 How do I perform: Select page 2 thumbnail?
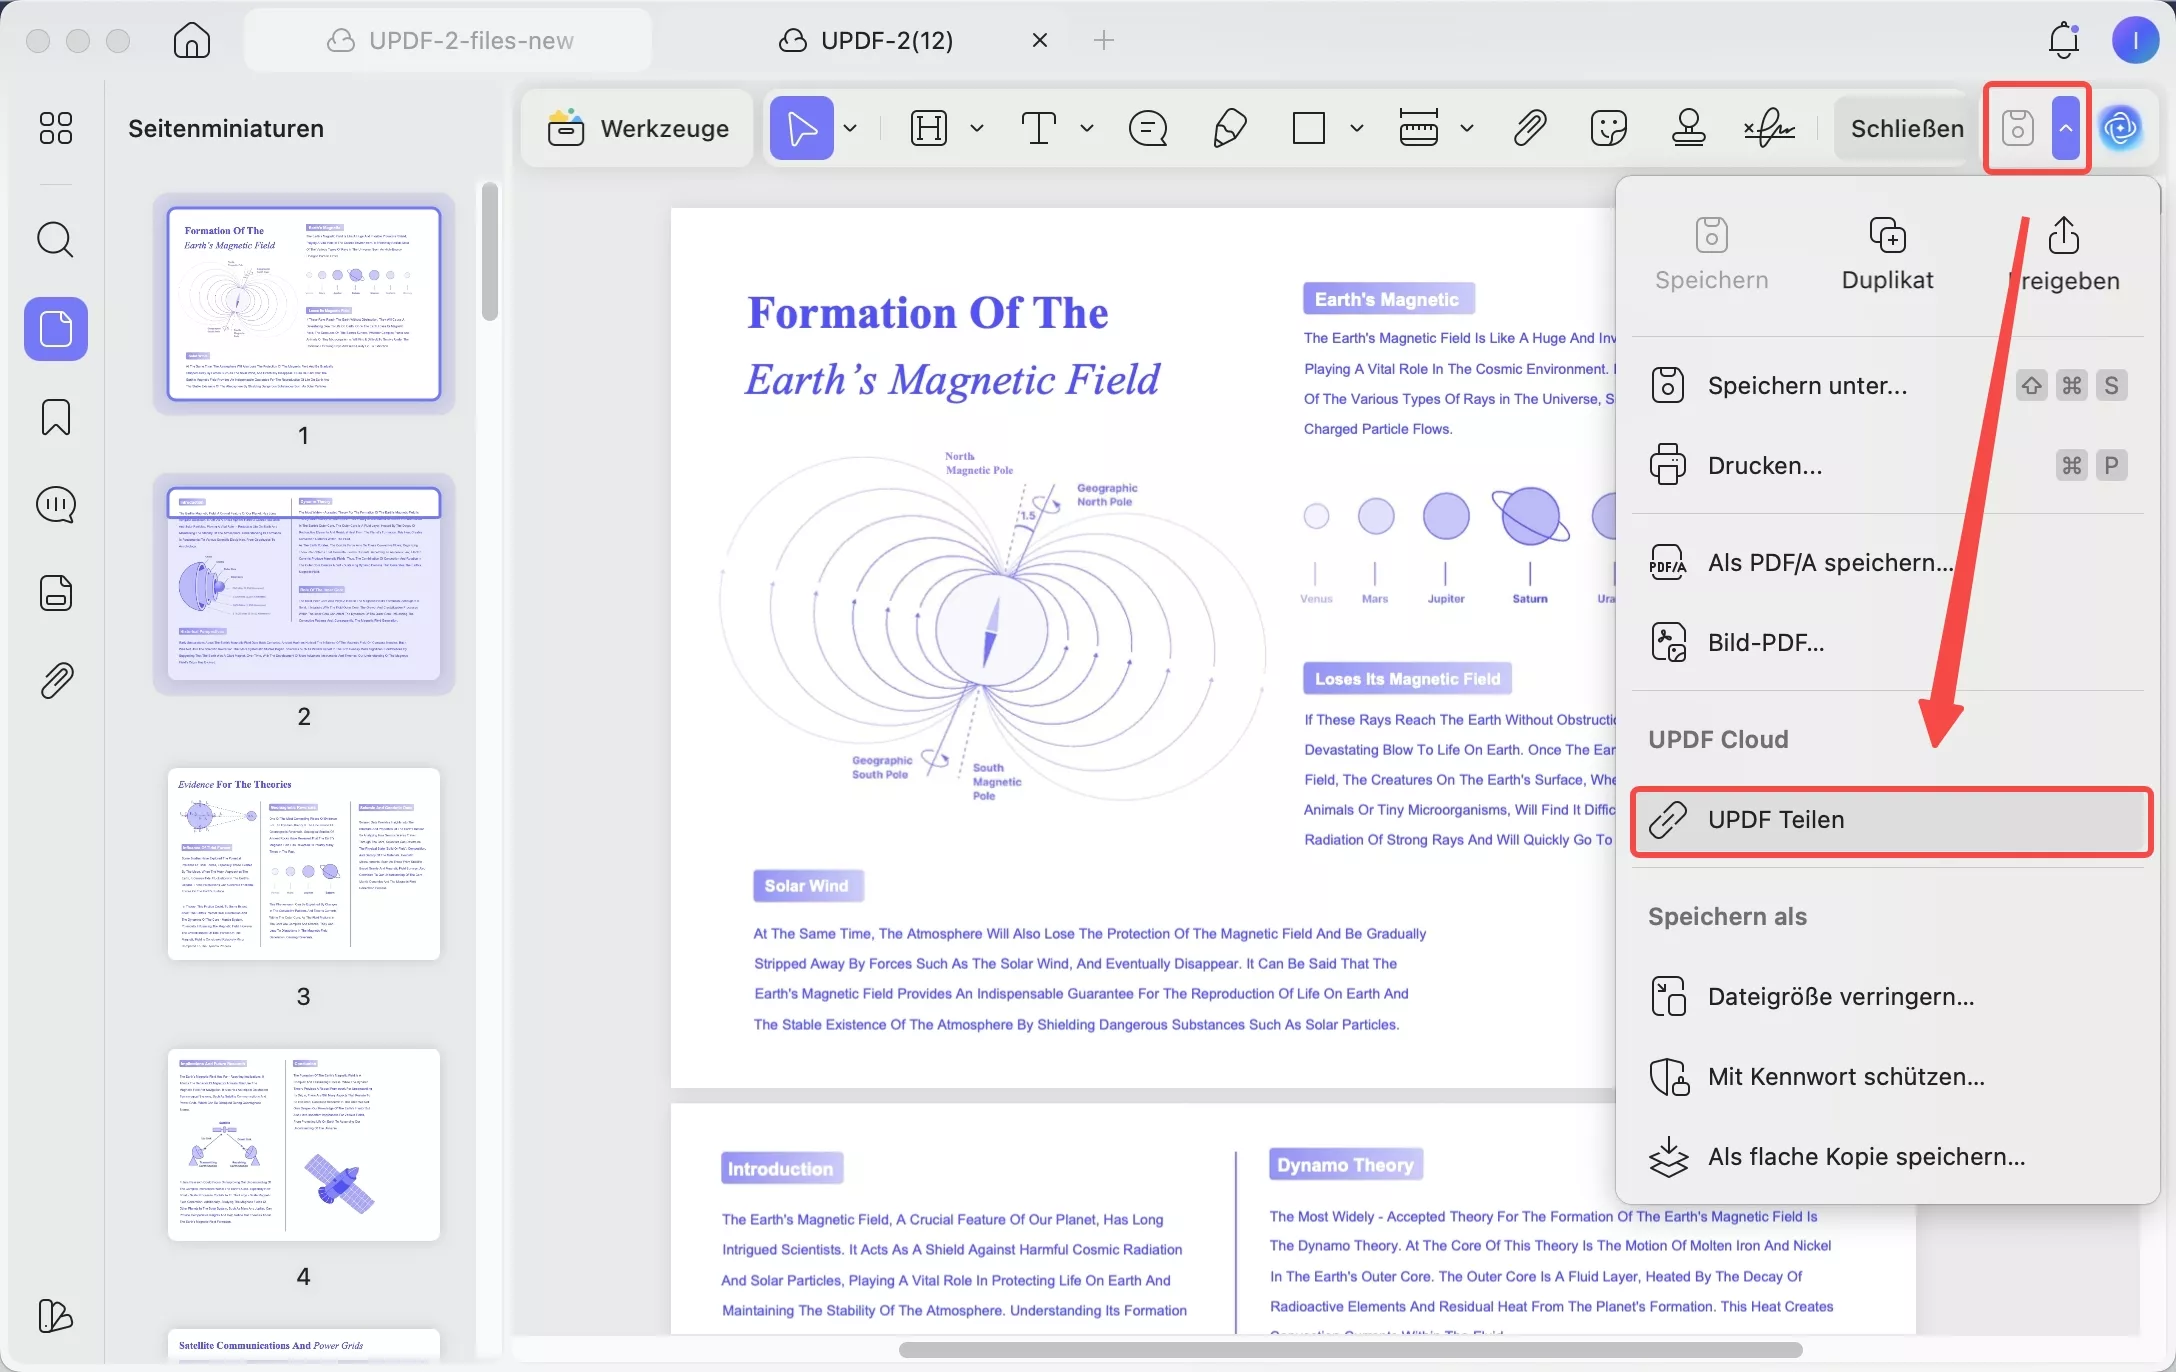click(304, 584)
